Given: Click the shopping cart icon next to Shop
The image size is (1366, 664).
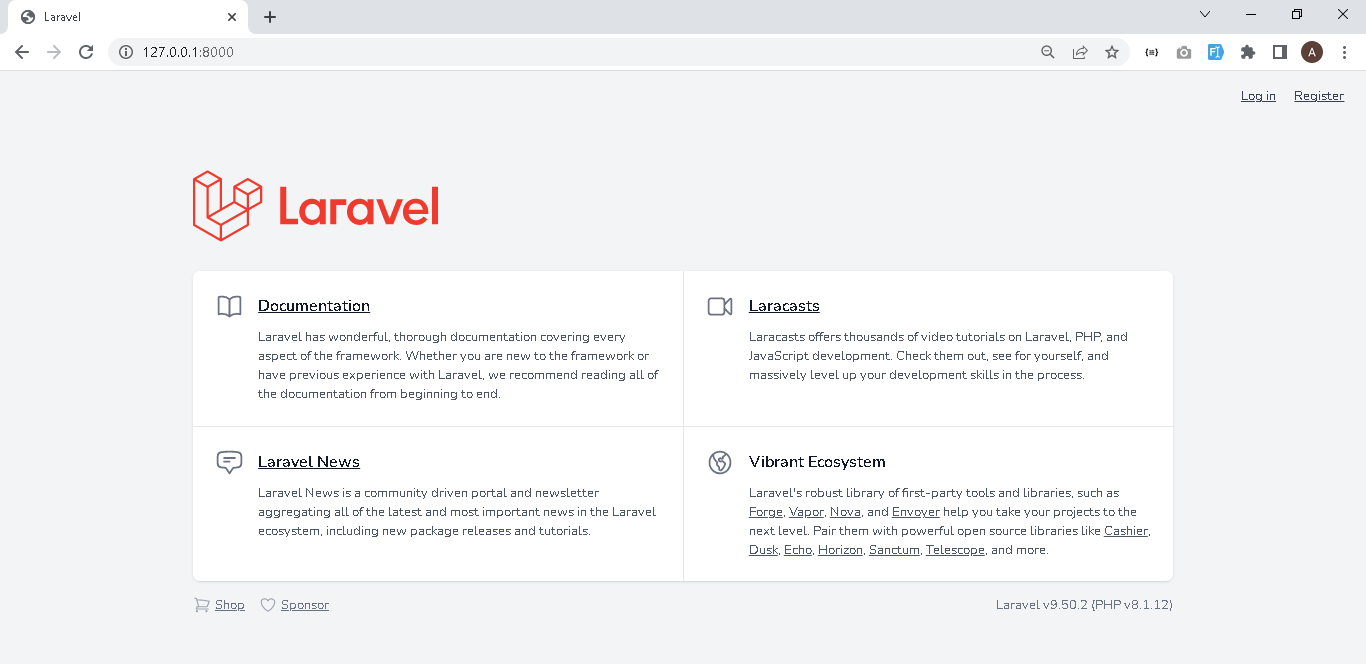Looking at the screenshot, I should (x=202, y=604).
